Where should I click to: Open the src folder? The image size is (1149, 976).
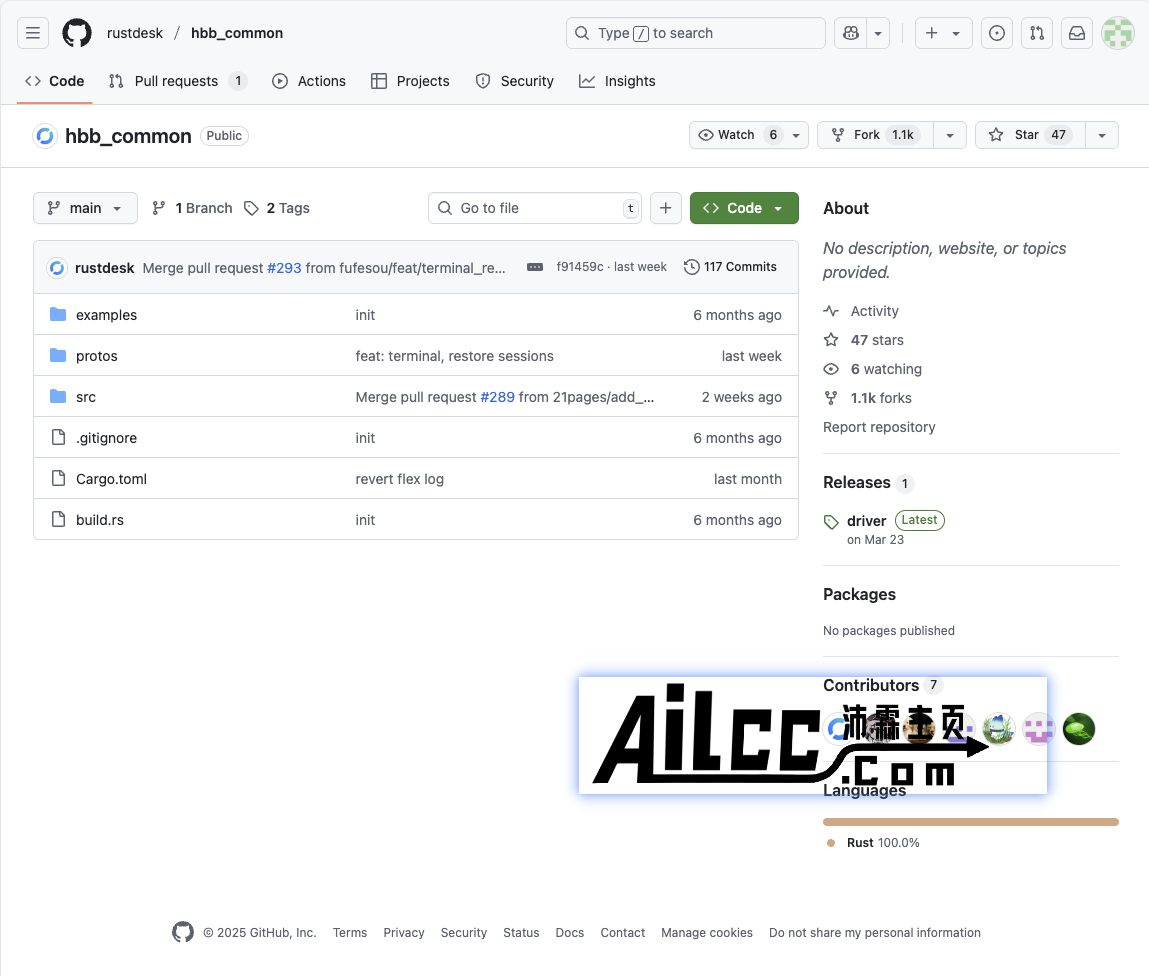pos(86,397)
